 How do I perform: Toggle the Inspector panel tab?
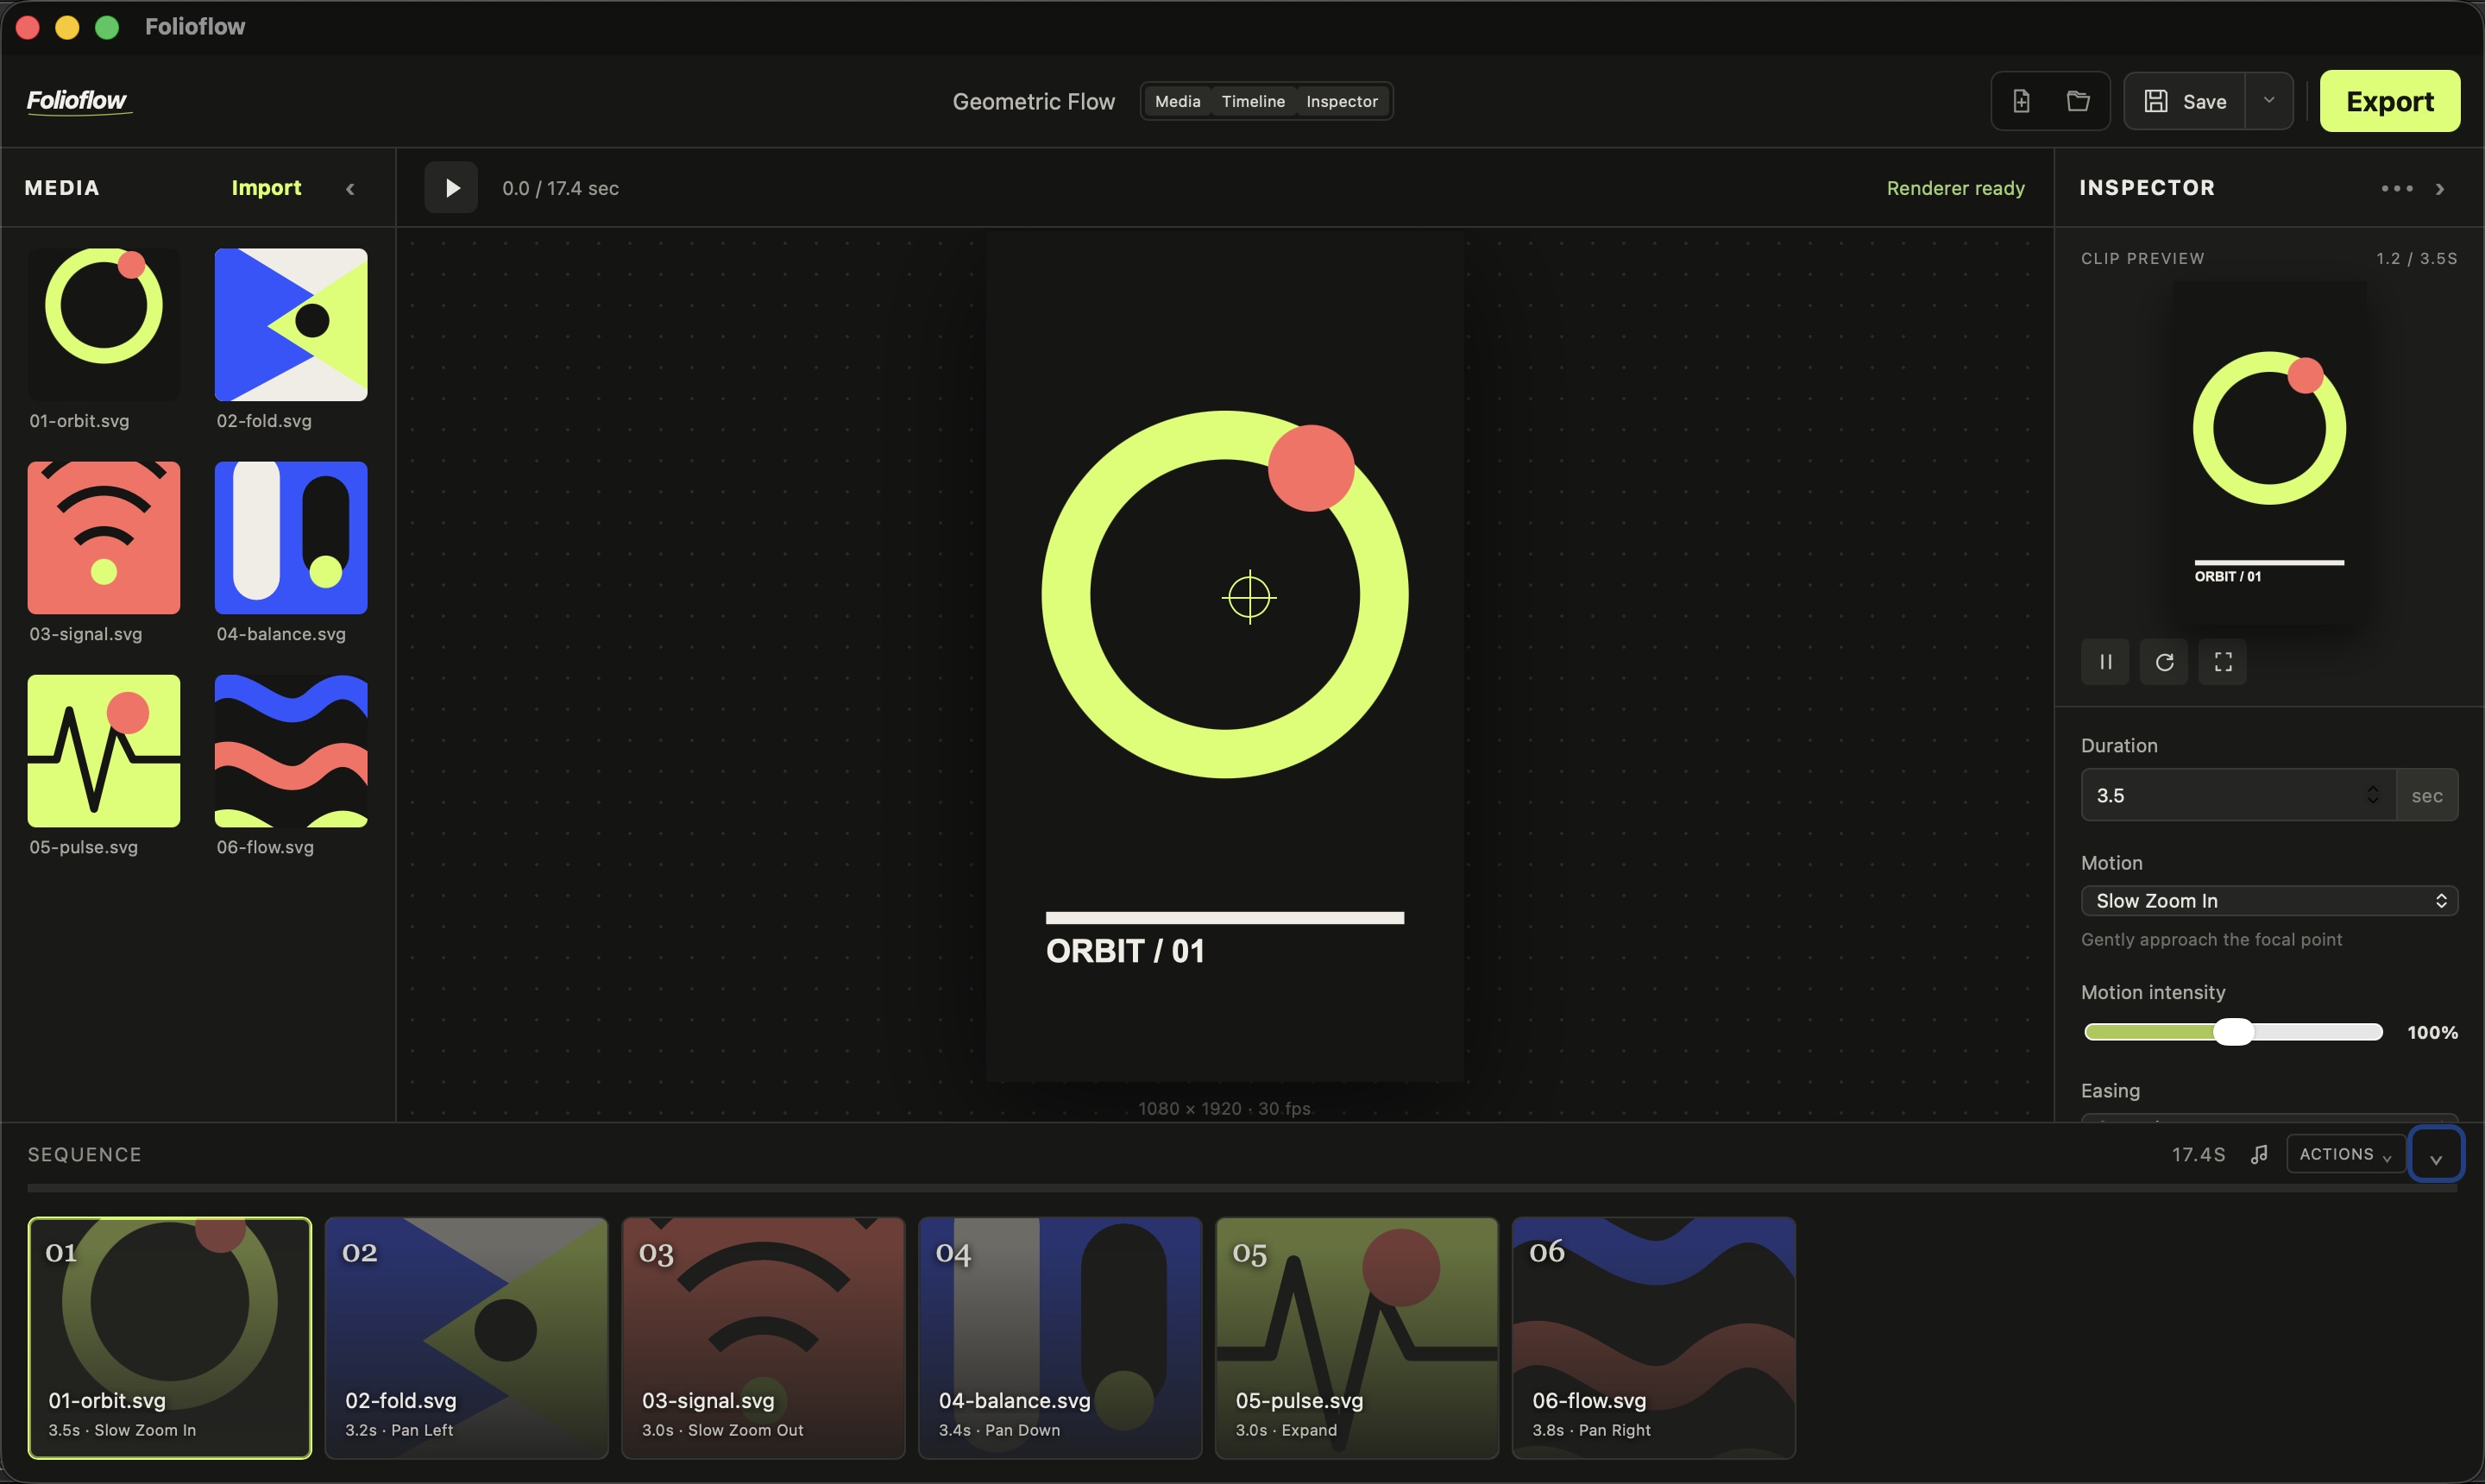[1341, 101]
